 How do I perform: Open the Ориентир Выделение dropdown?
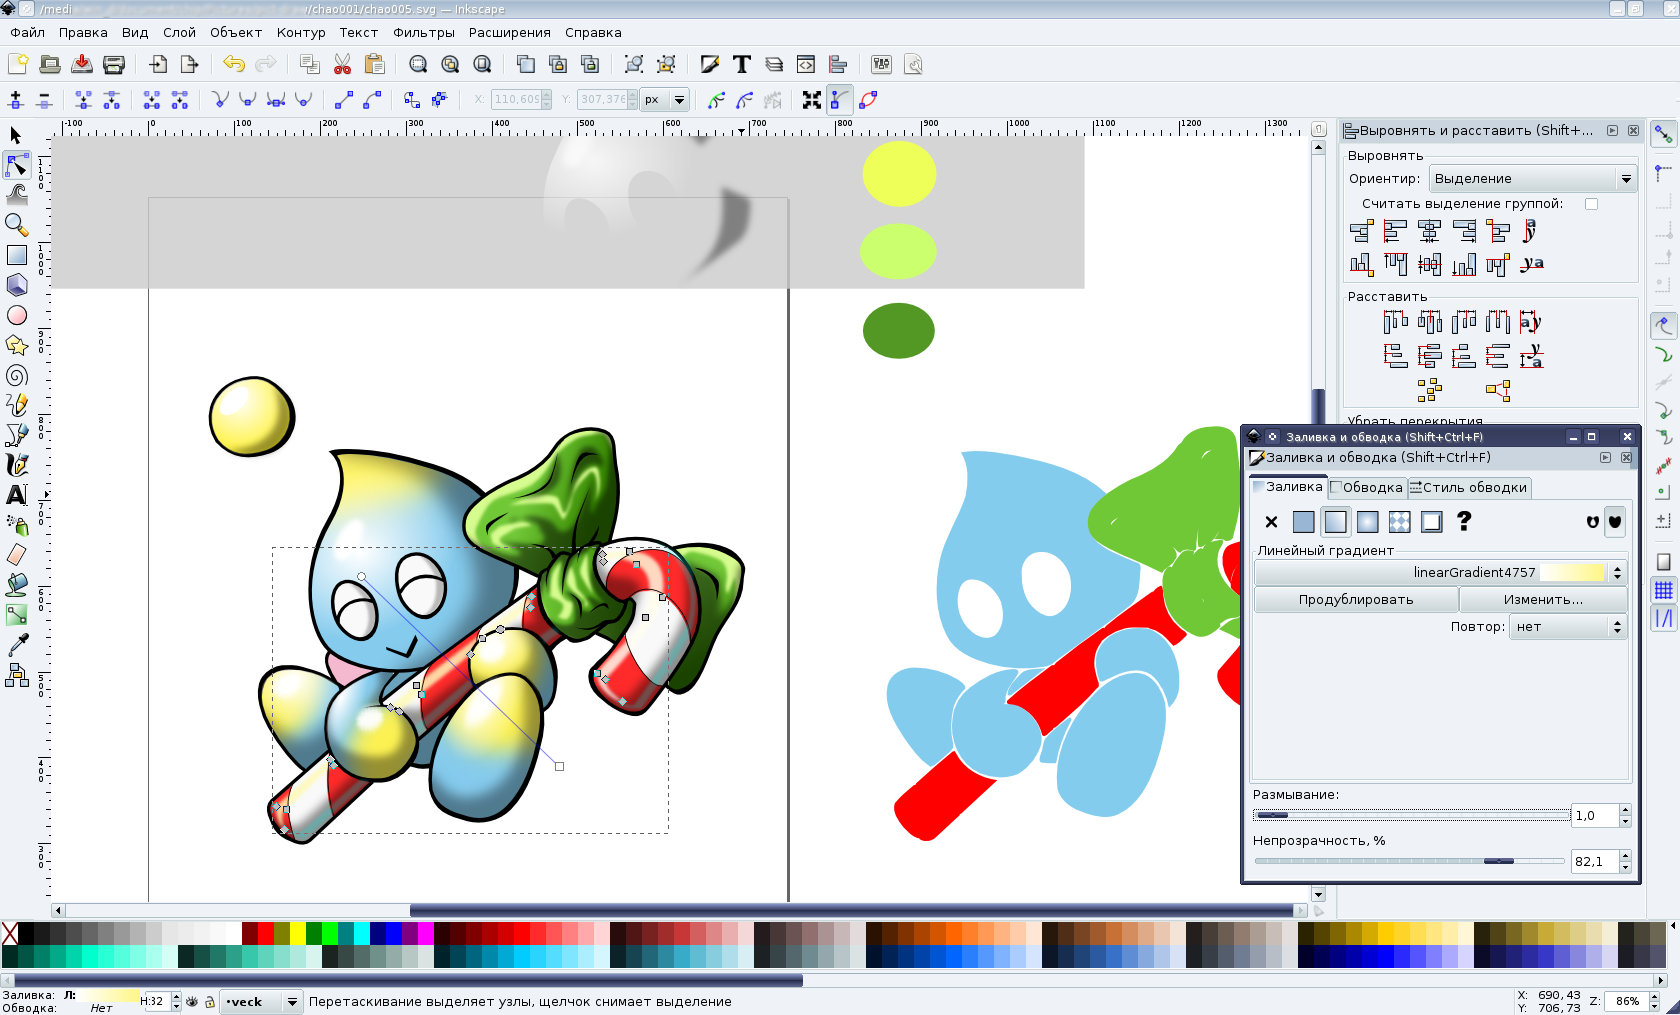[x=1533, y=179]
